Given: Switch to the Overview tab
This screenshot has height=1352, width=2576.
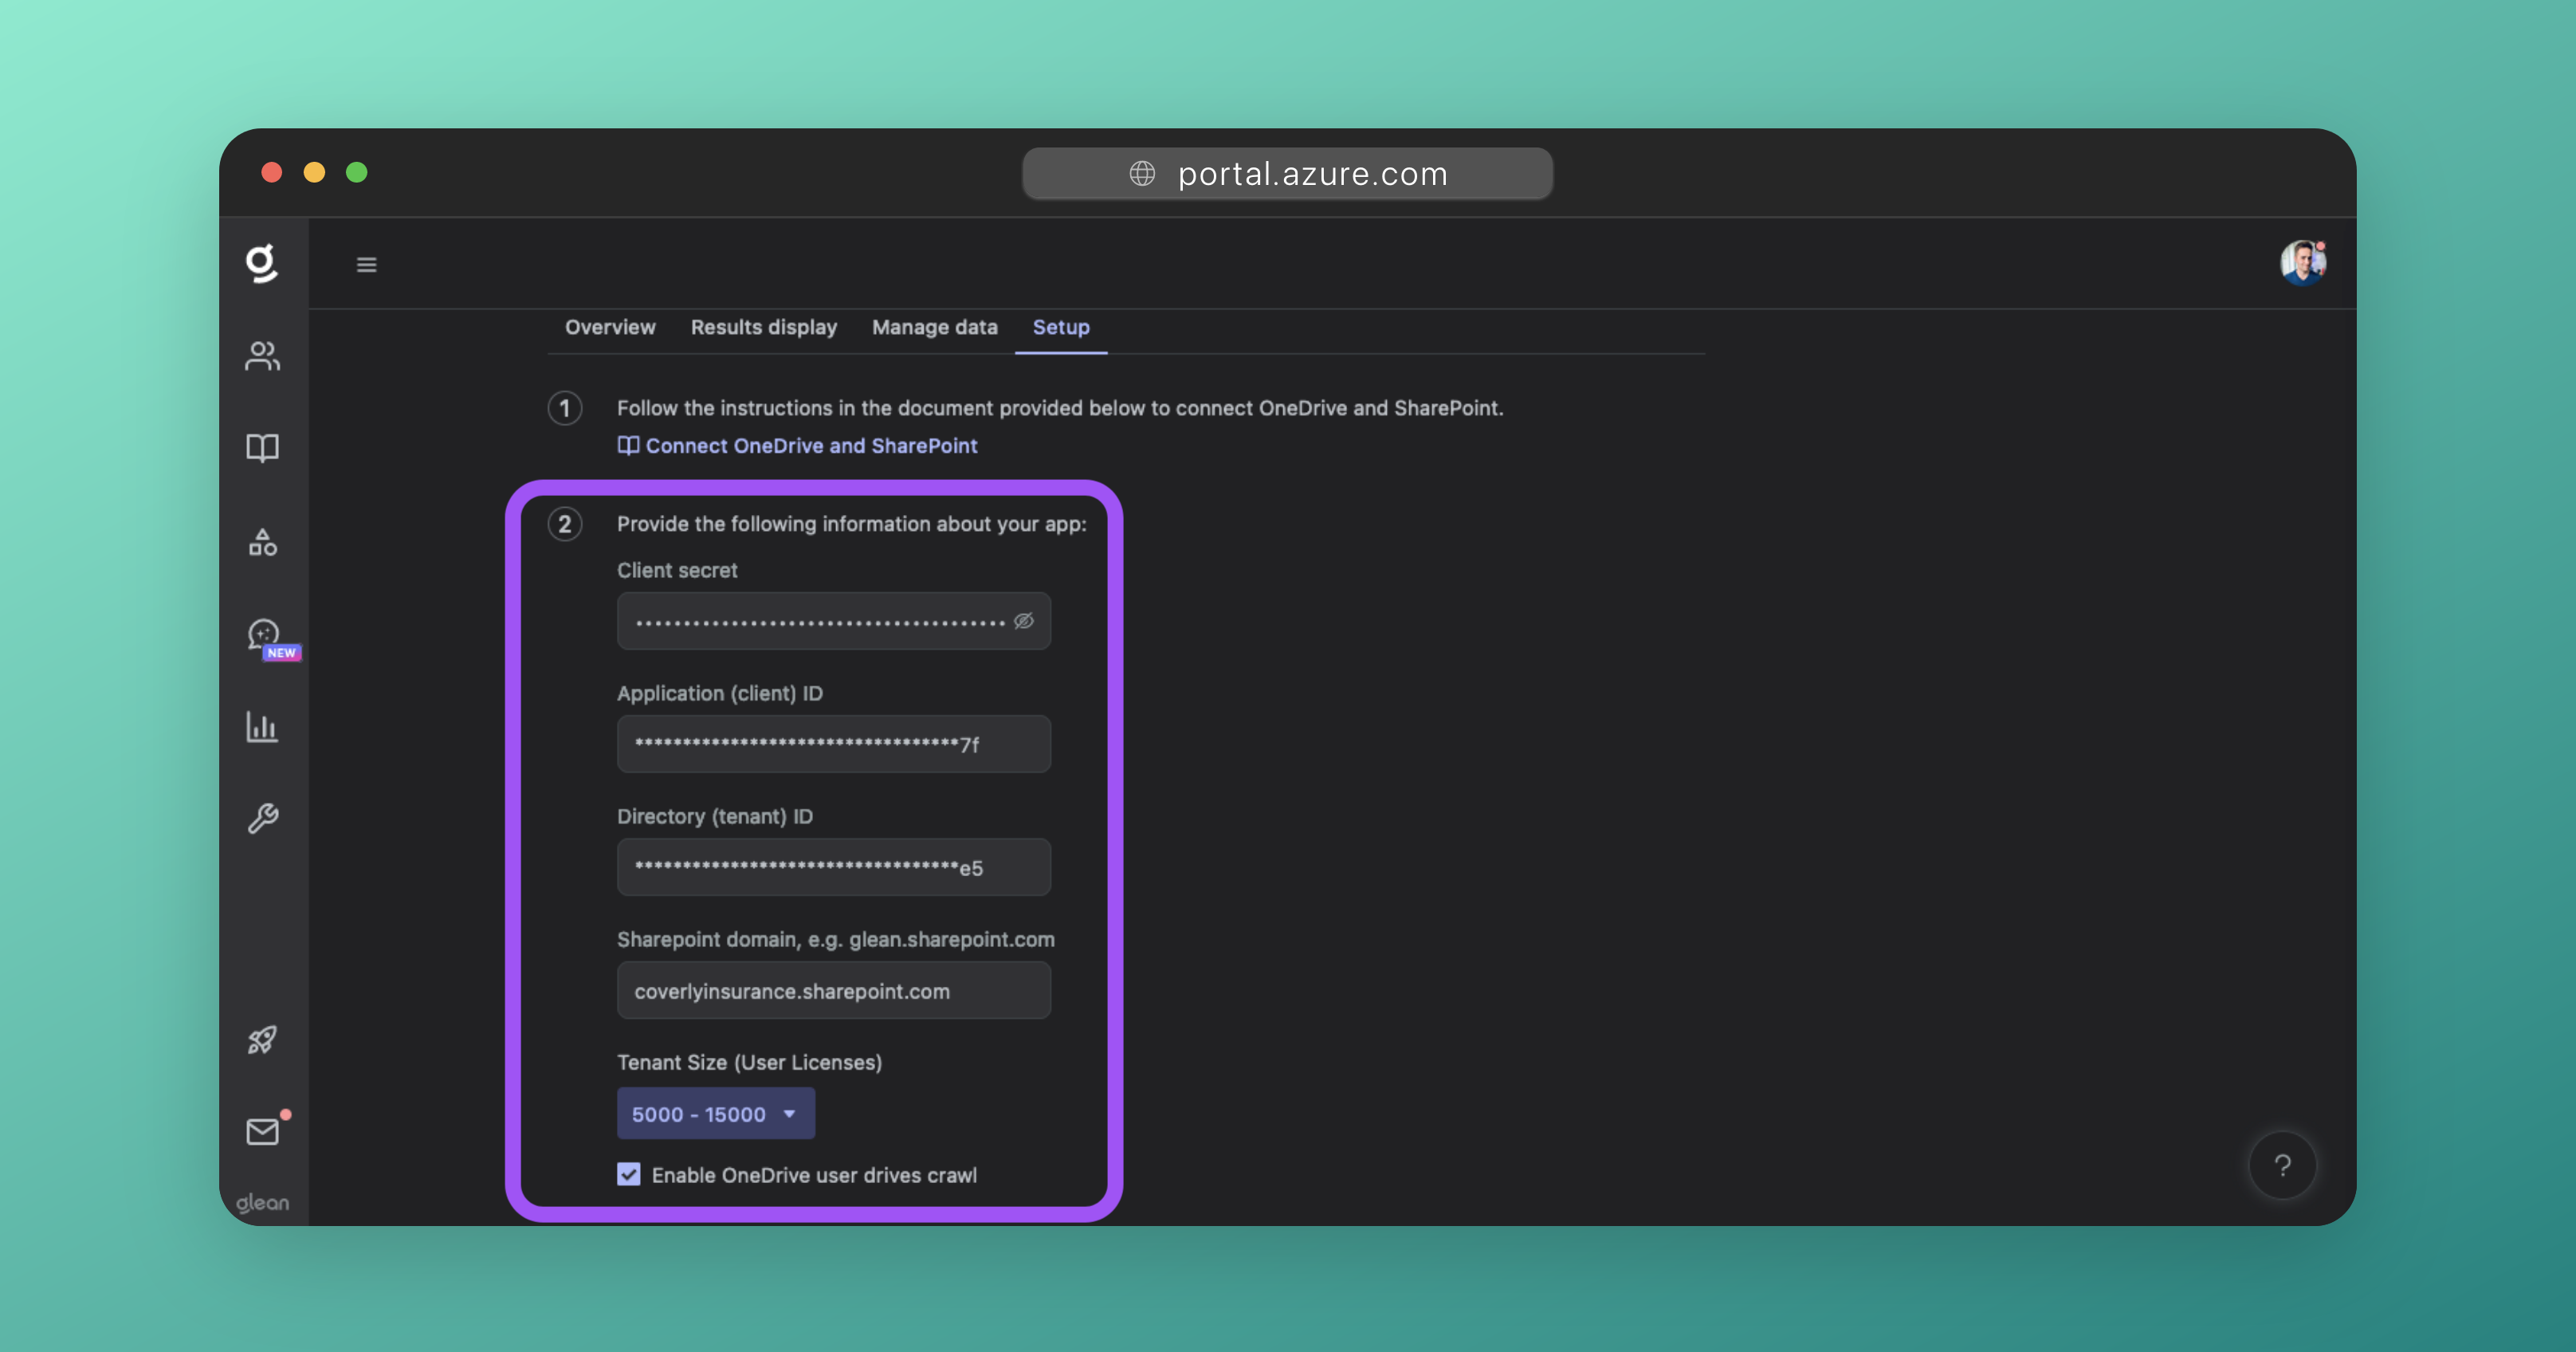Looking at the screenshot, I should click(x=610, y=327).
